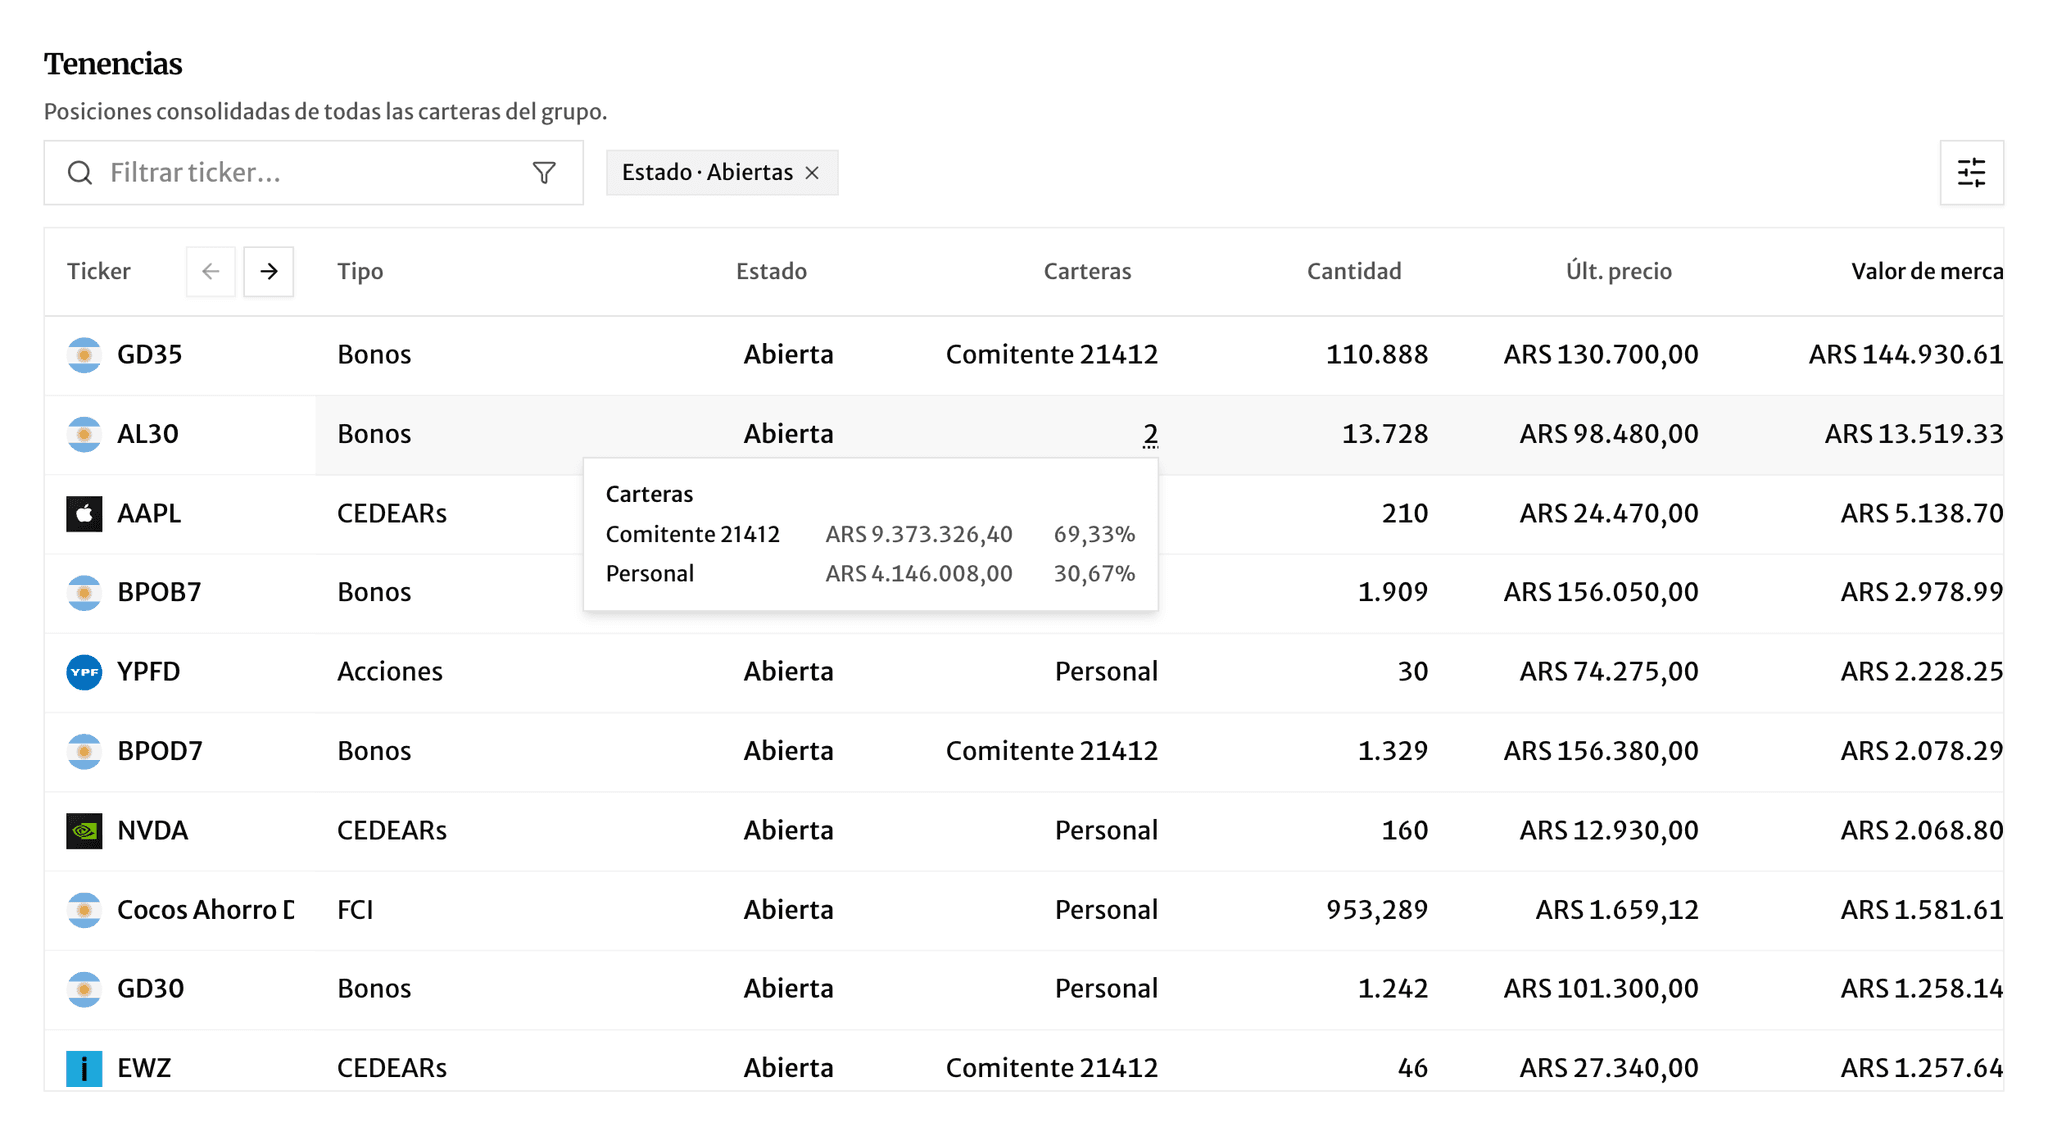Click the YPF logo icon
The image size is (2048, 1135).
pyautogui.click(x=84, y=672)
